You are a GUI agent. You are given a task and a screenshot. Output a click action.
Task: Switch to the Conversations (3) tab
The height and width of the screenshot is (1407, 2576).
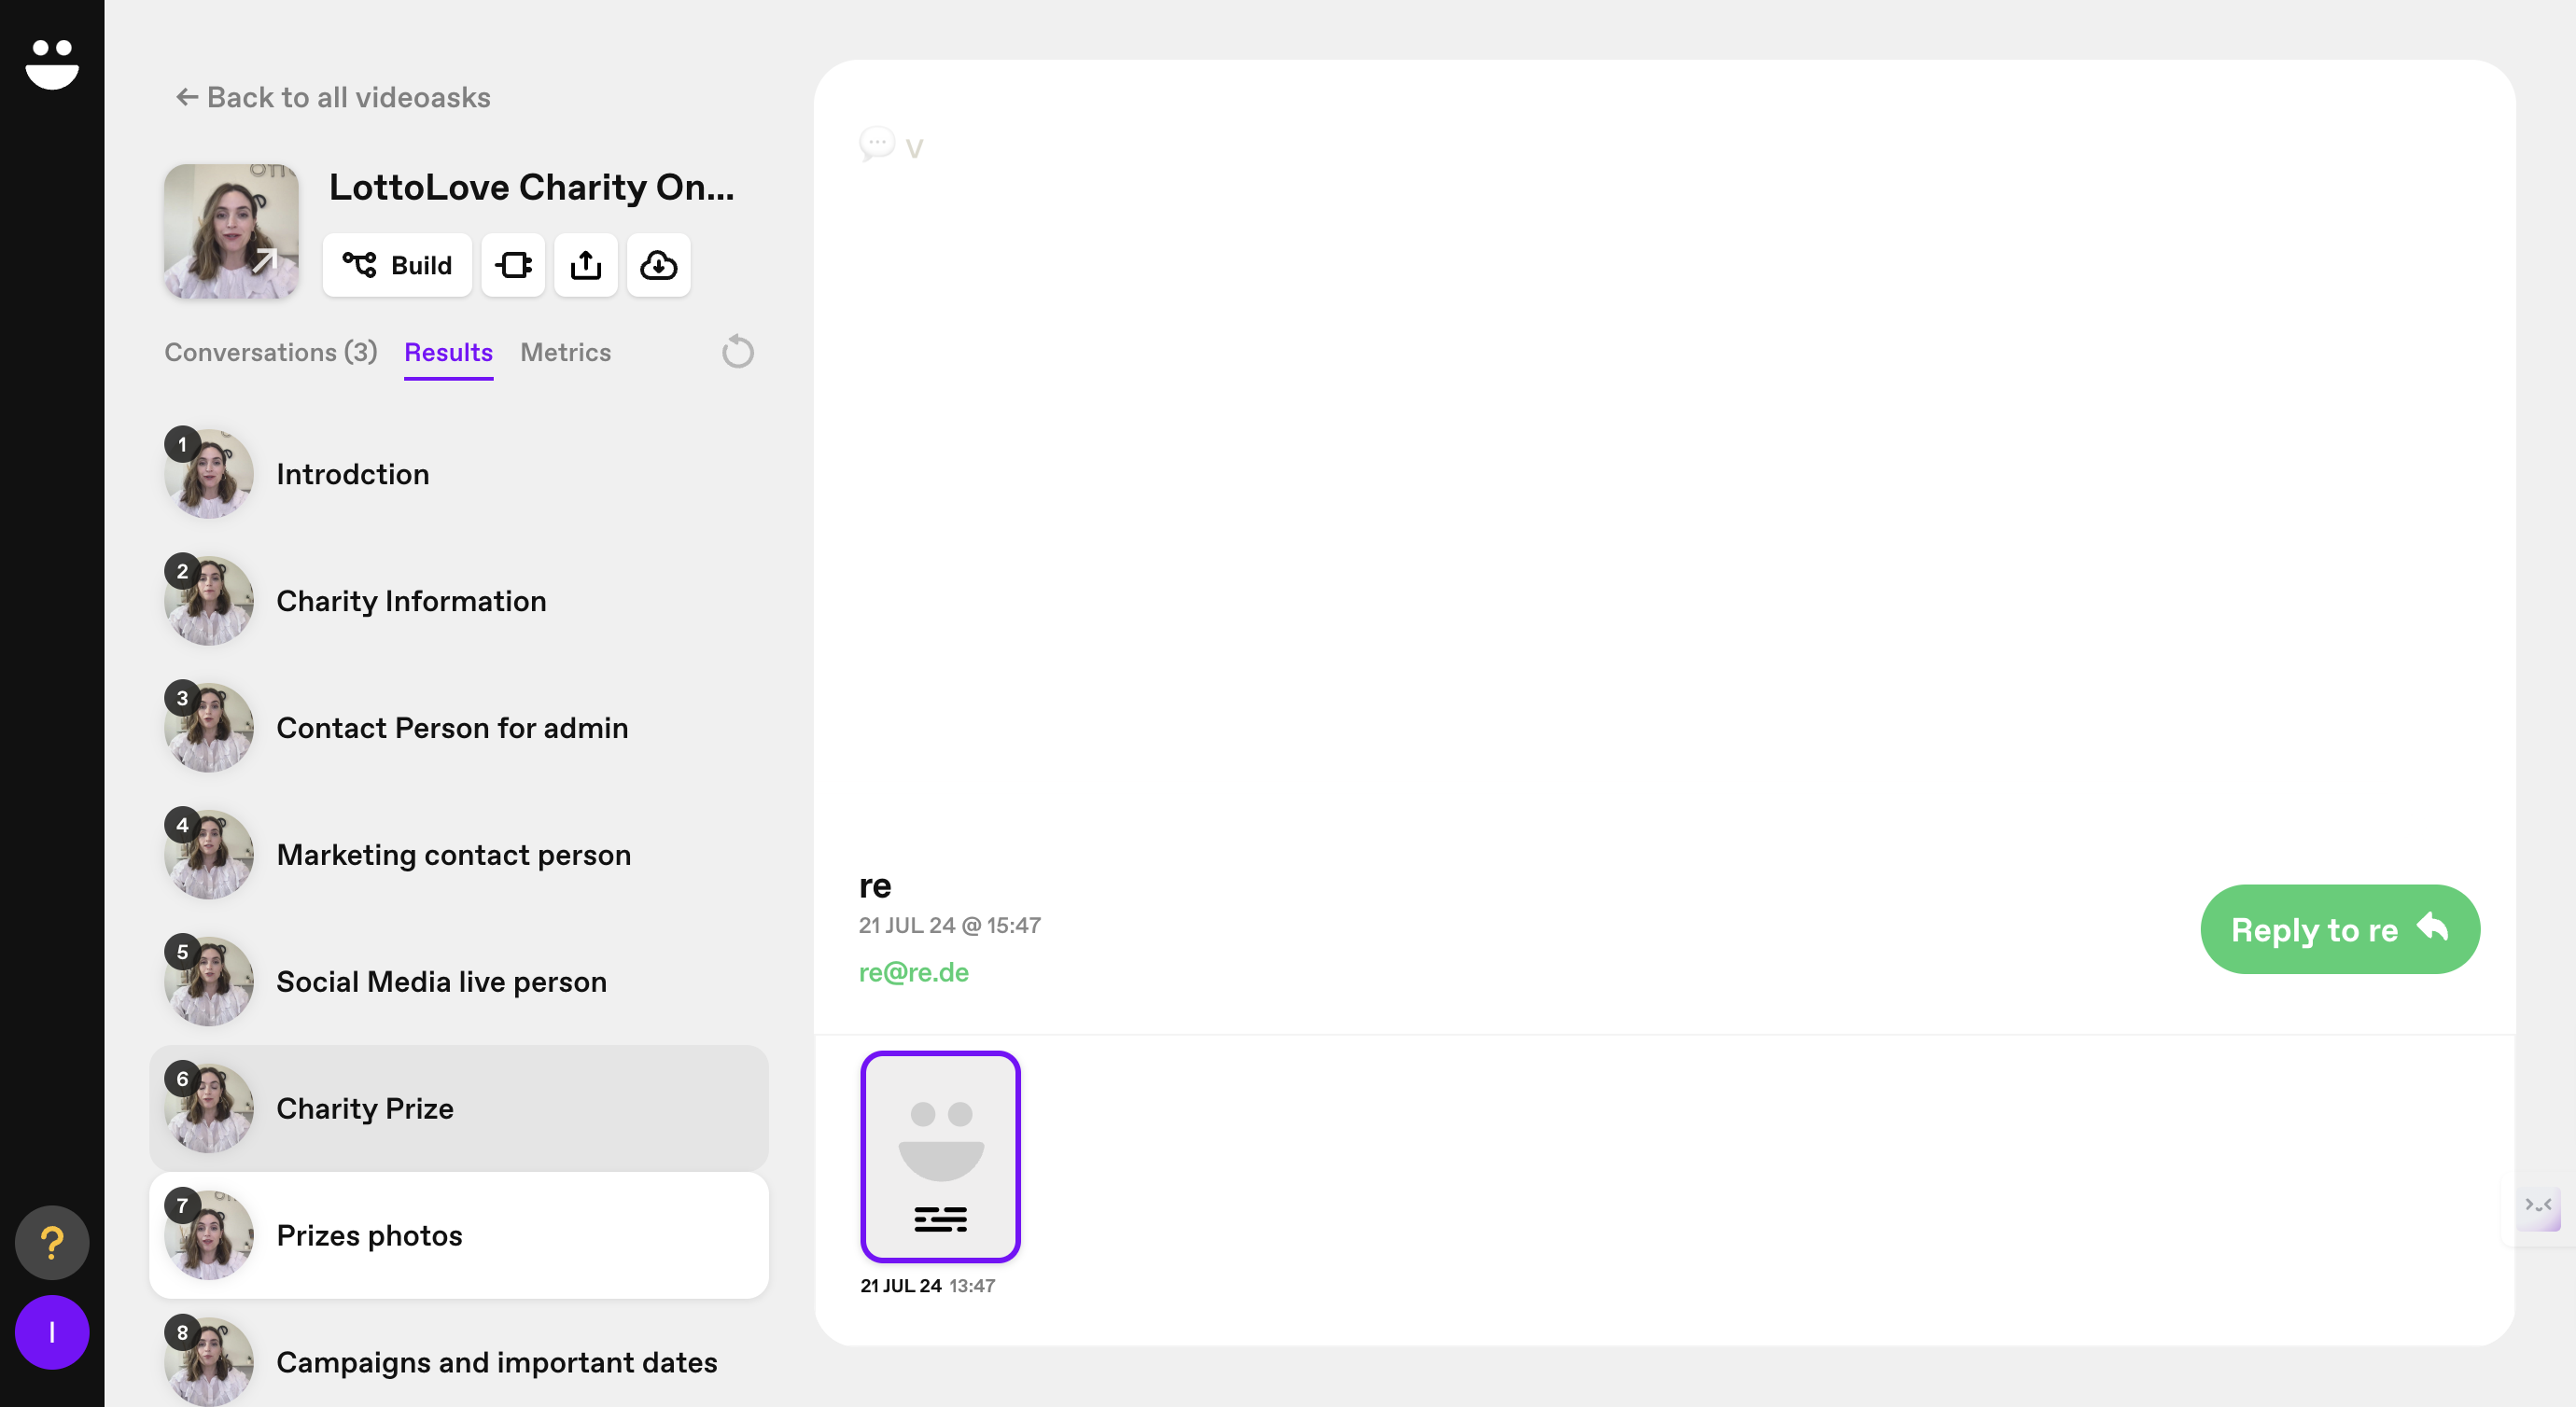pos(270,352)
